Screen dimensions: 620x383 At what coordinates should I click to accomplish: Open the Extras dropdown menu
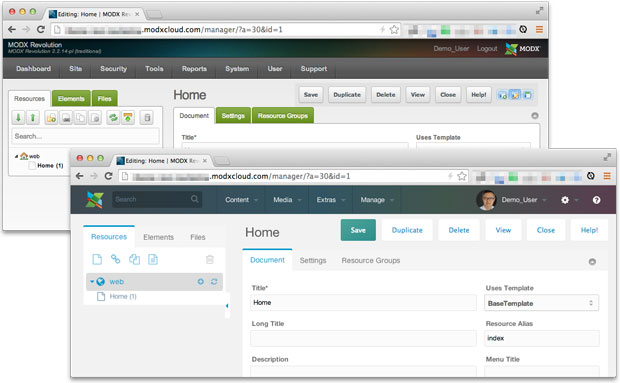click(331, 200)
